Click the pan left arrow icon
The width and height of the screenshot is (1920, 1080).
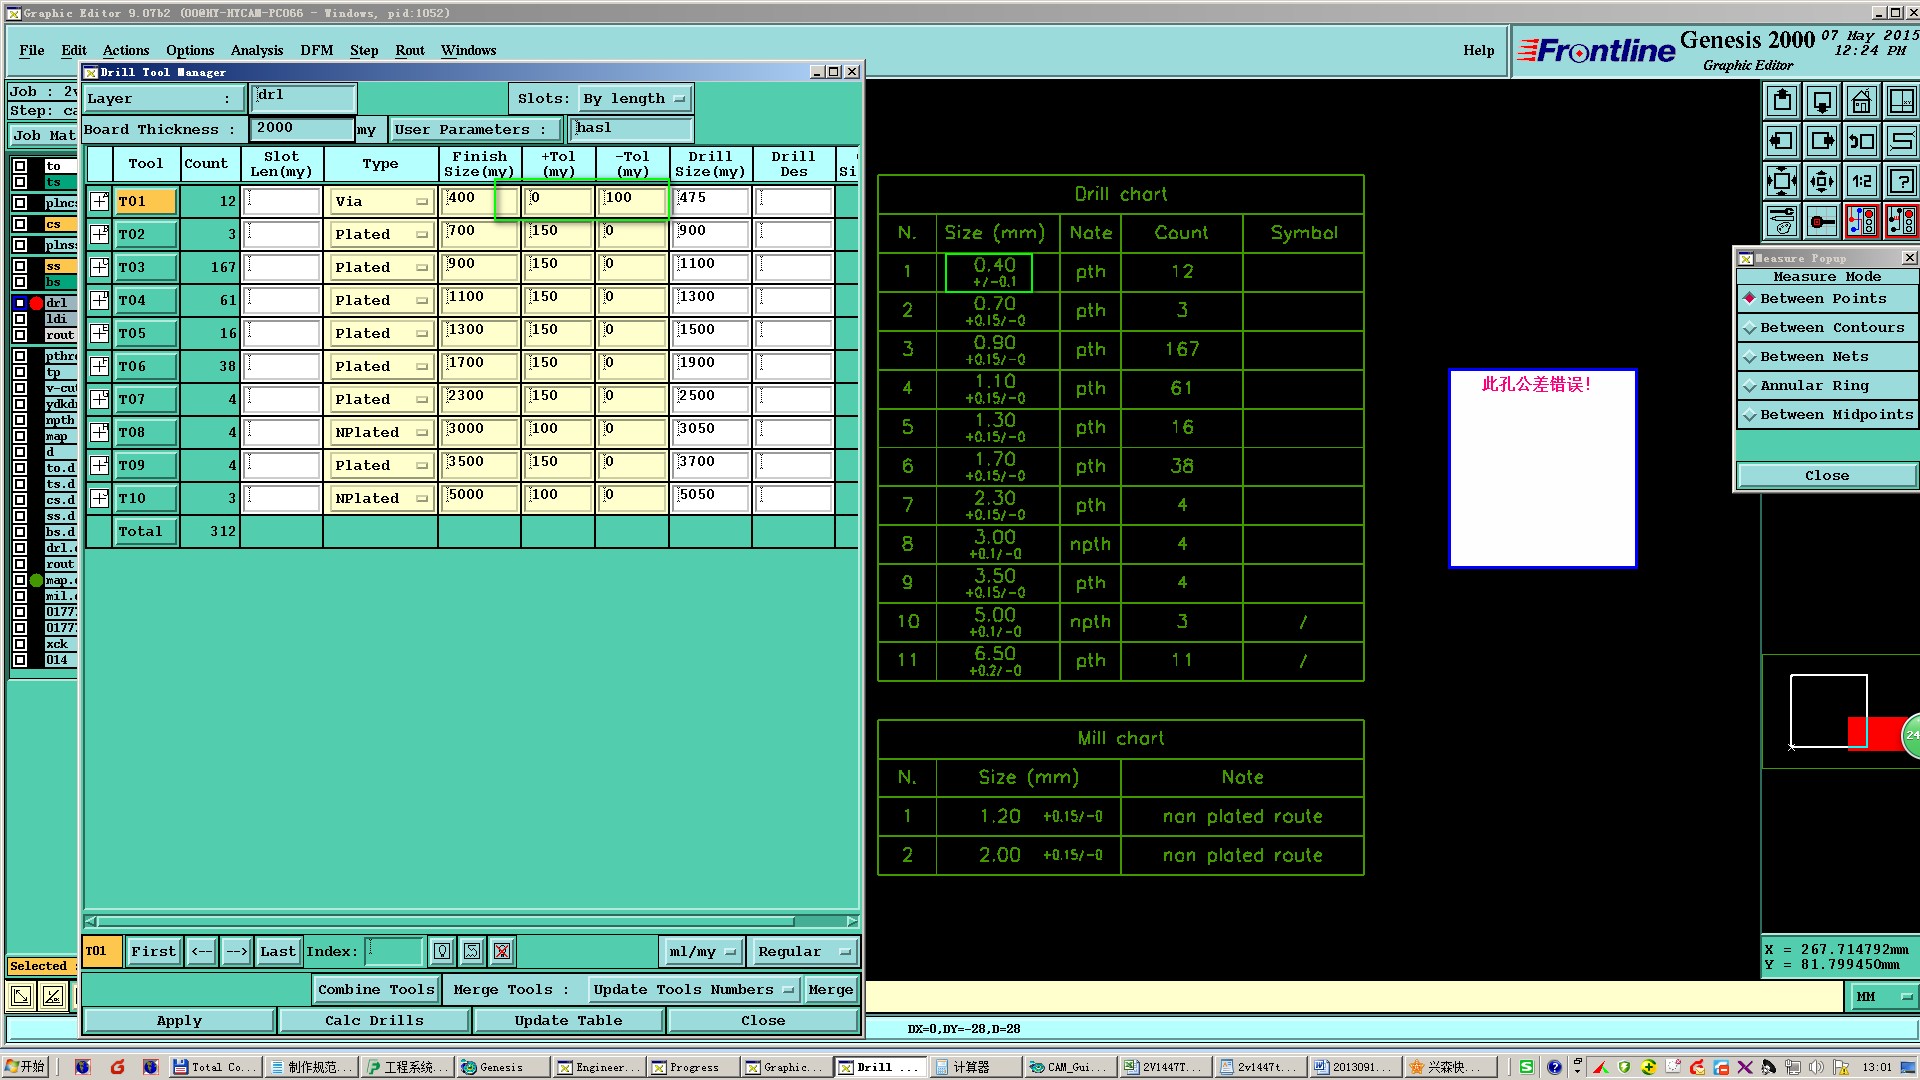[1781, 141]
